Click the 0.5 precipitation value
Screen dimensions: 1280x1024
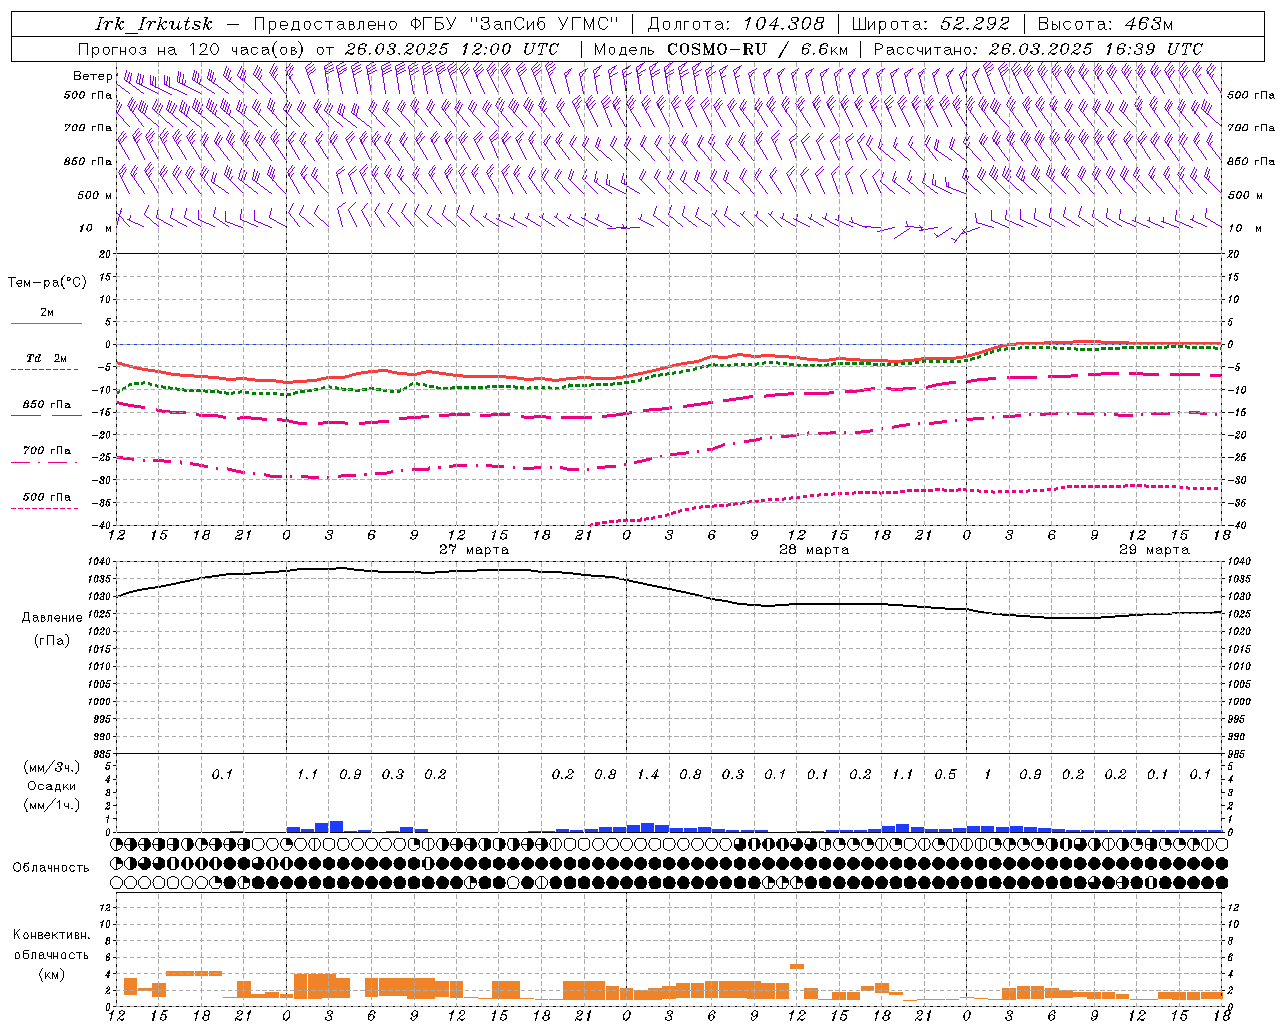tap(945, 775)
